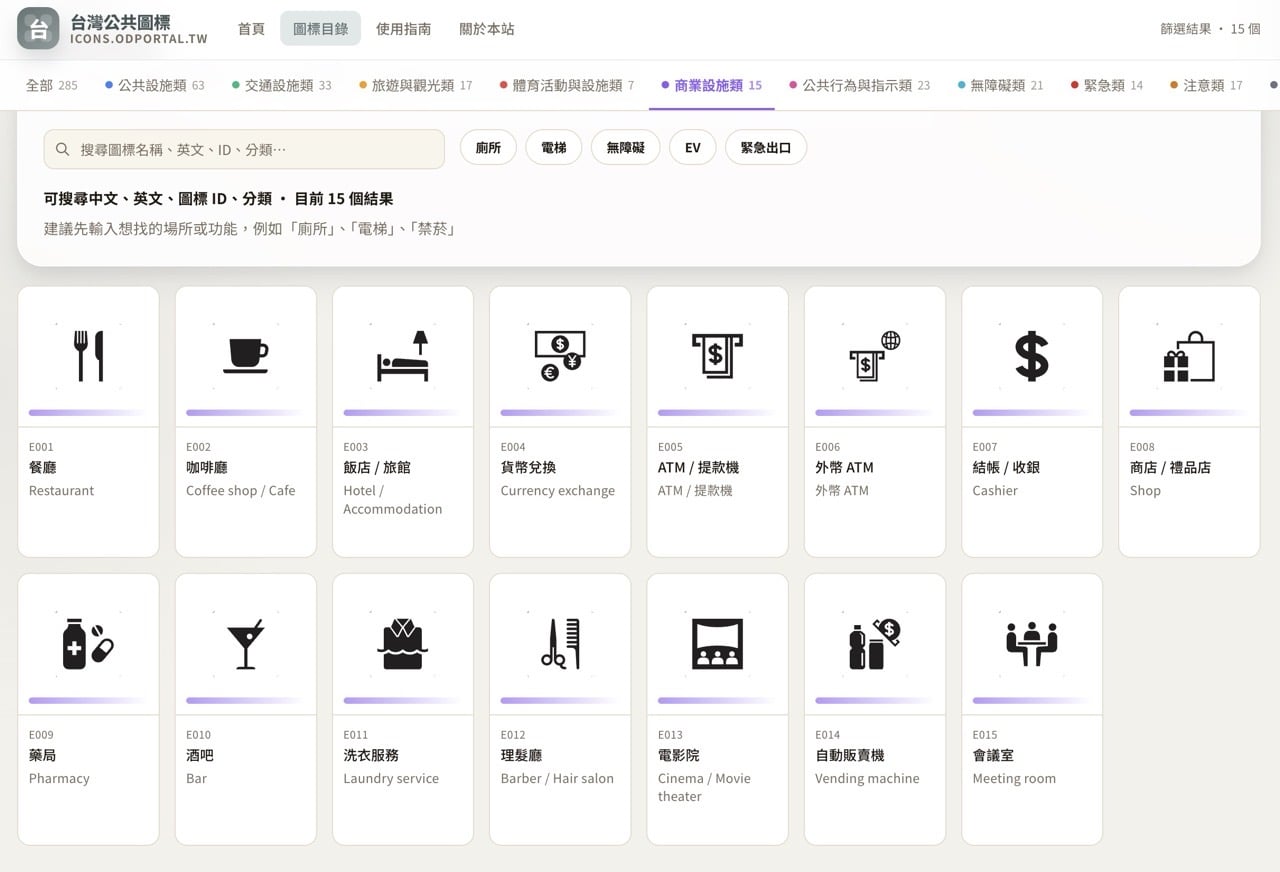
Task: Open the Pharmacy 藥局 icon
Action: point(88,643)
